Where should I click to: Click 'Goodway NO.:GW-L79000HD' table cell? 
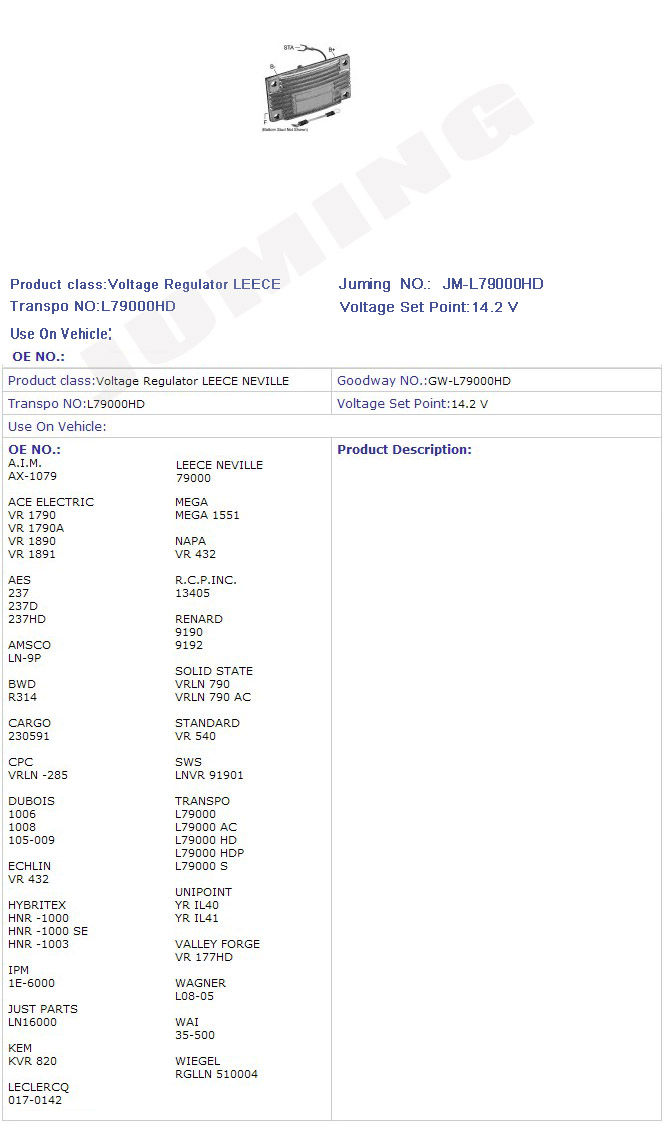point(496,381)
